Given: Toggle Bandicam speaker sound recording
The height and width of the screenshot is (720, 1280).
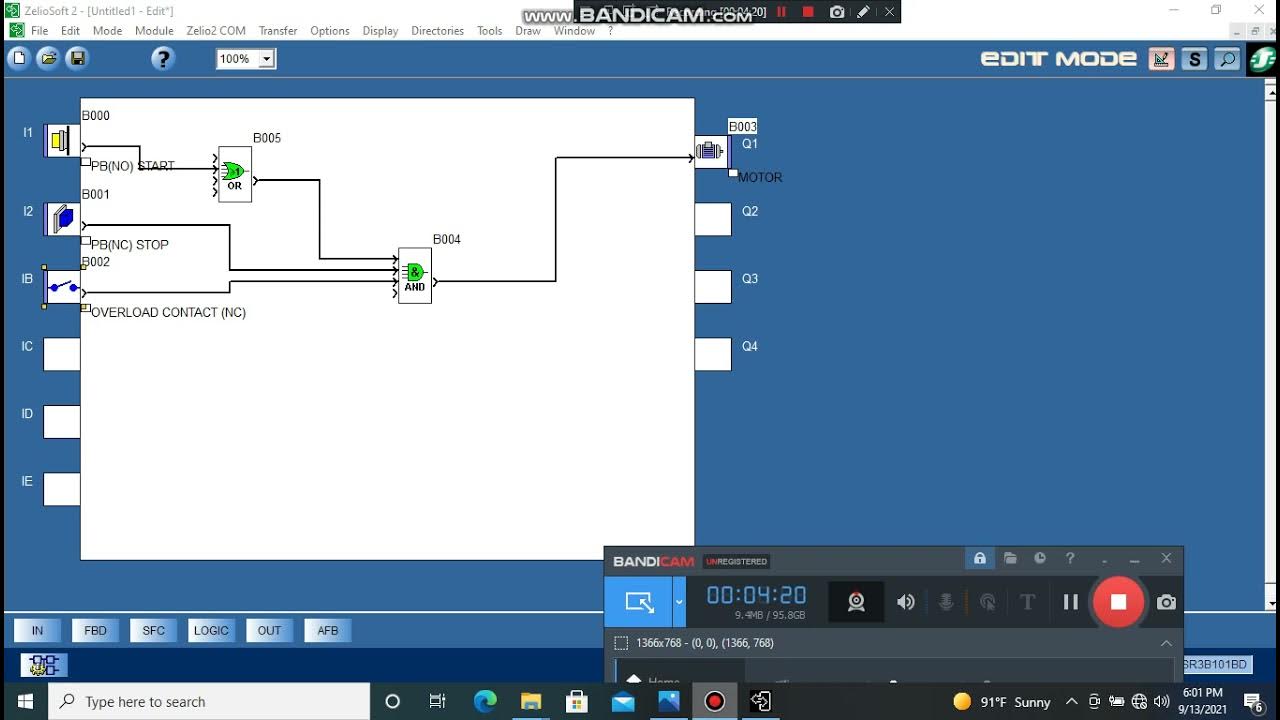Looking at the screenshot, I should tap(906, 602).
